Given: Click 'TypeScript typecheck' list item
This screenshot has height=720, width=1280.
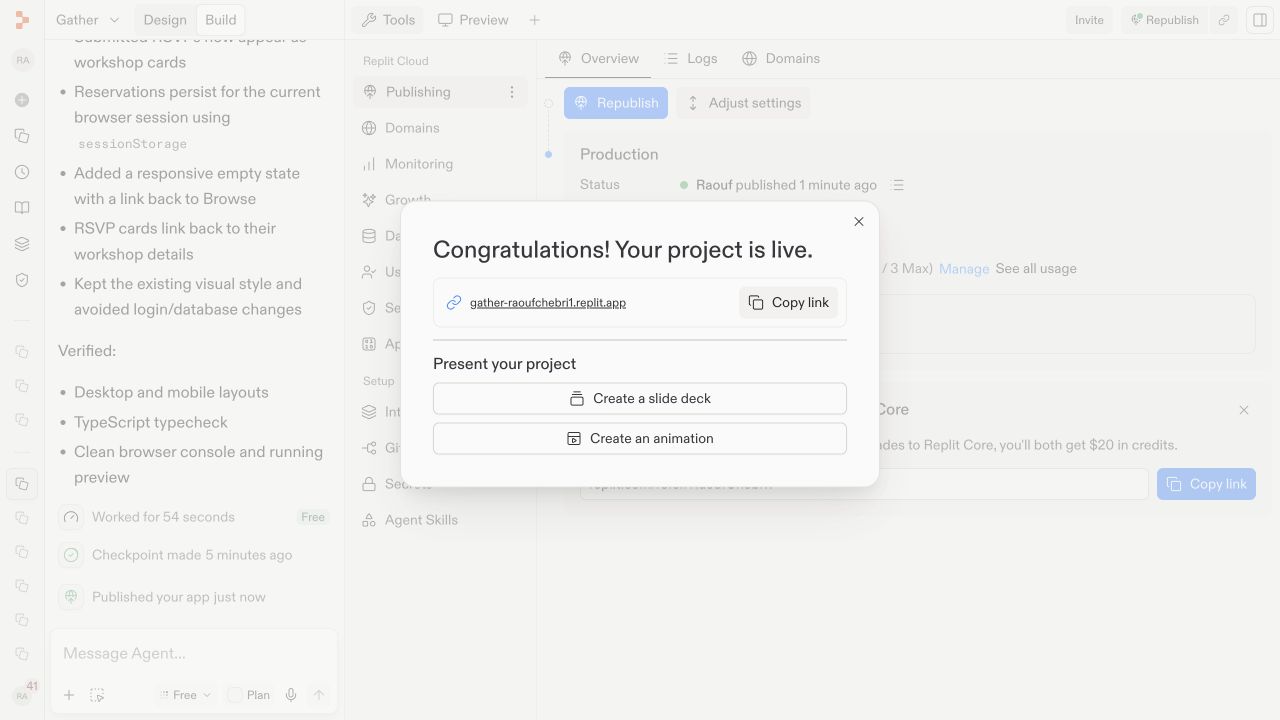Looking at the screenshot, I should point(151,422).
